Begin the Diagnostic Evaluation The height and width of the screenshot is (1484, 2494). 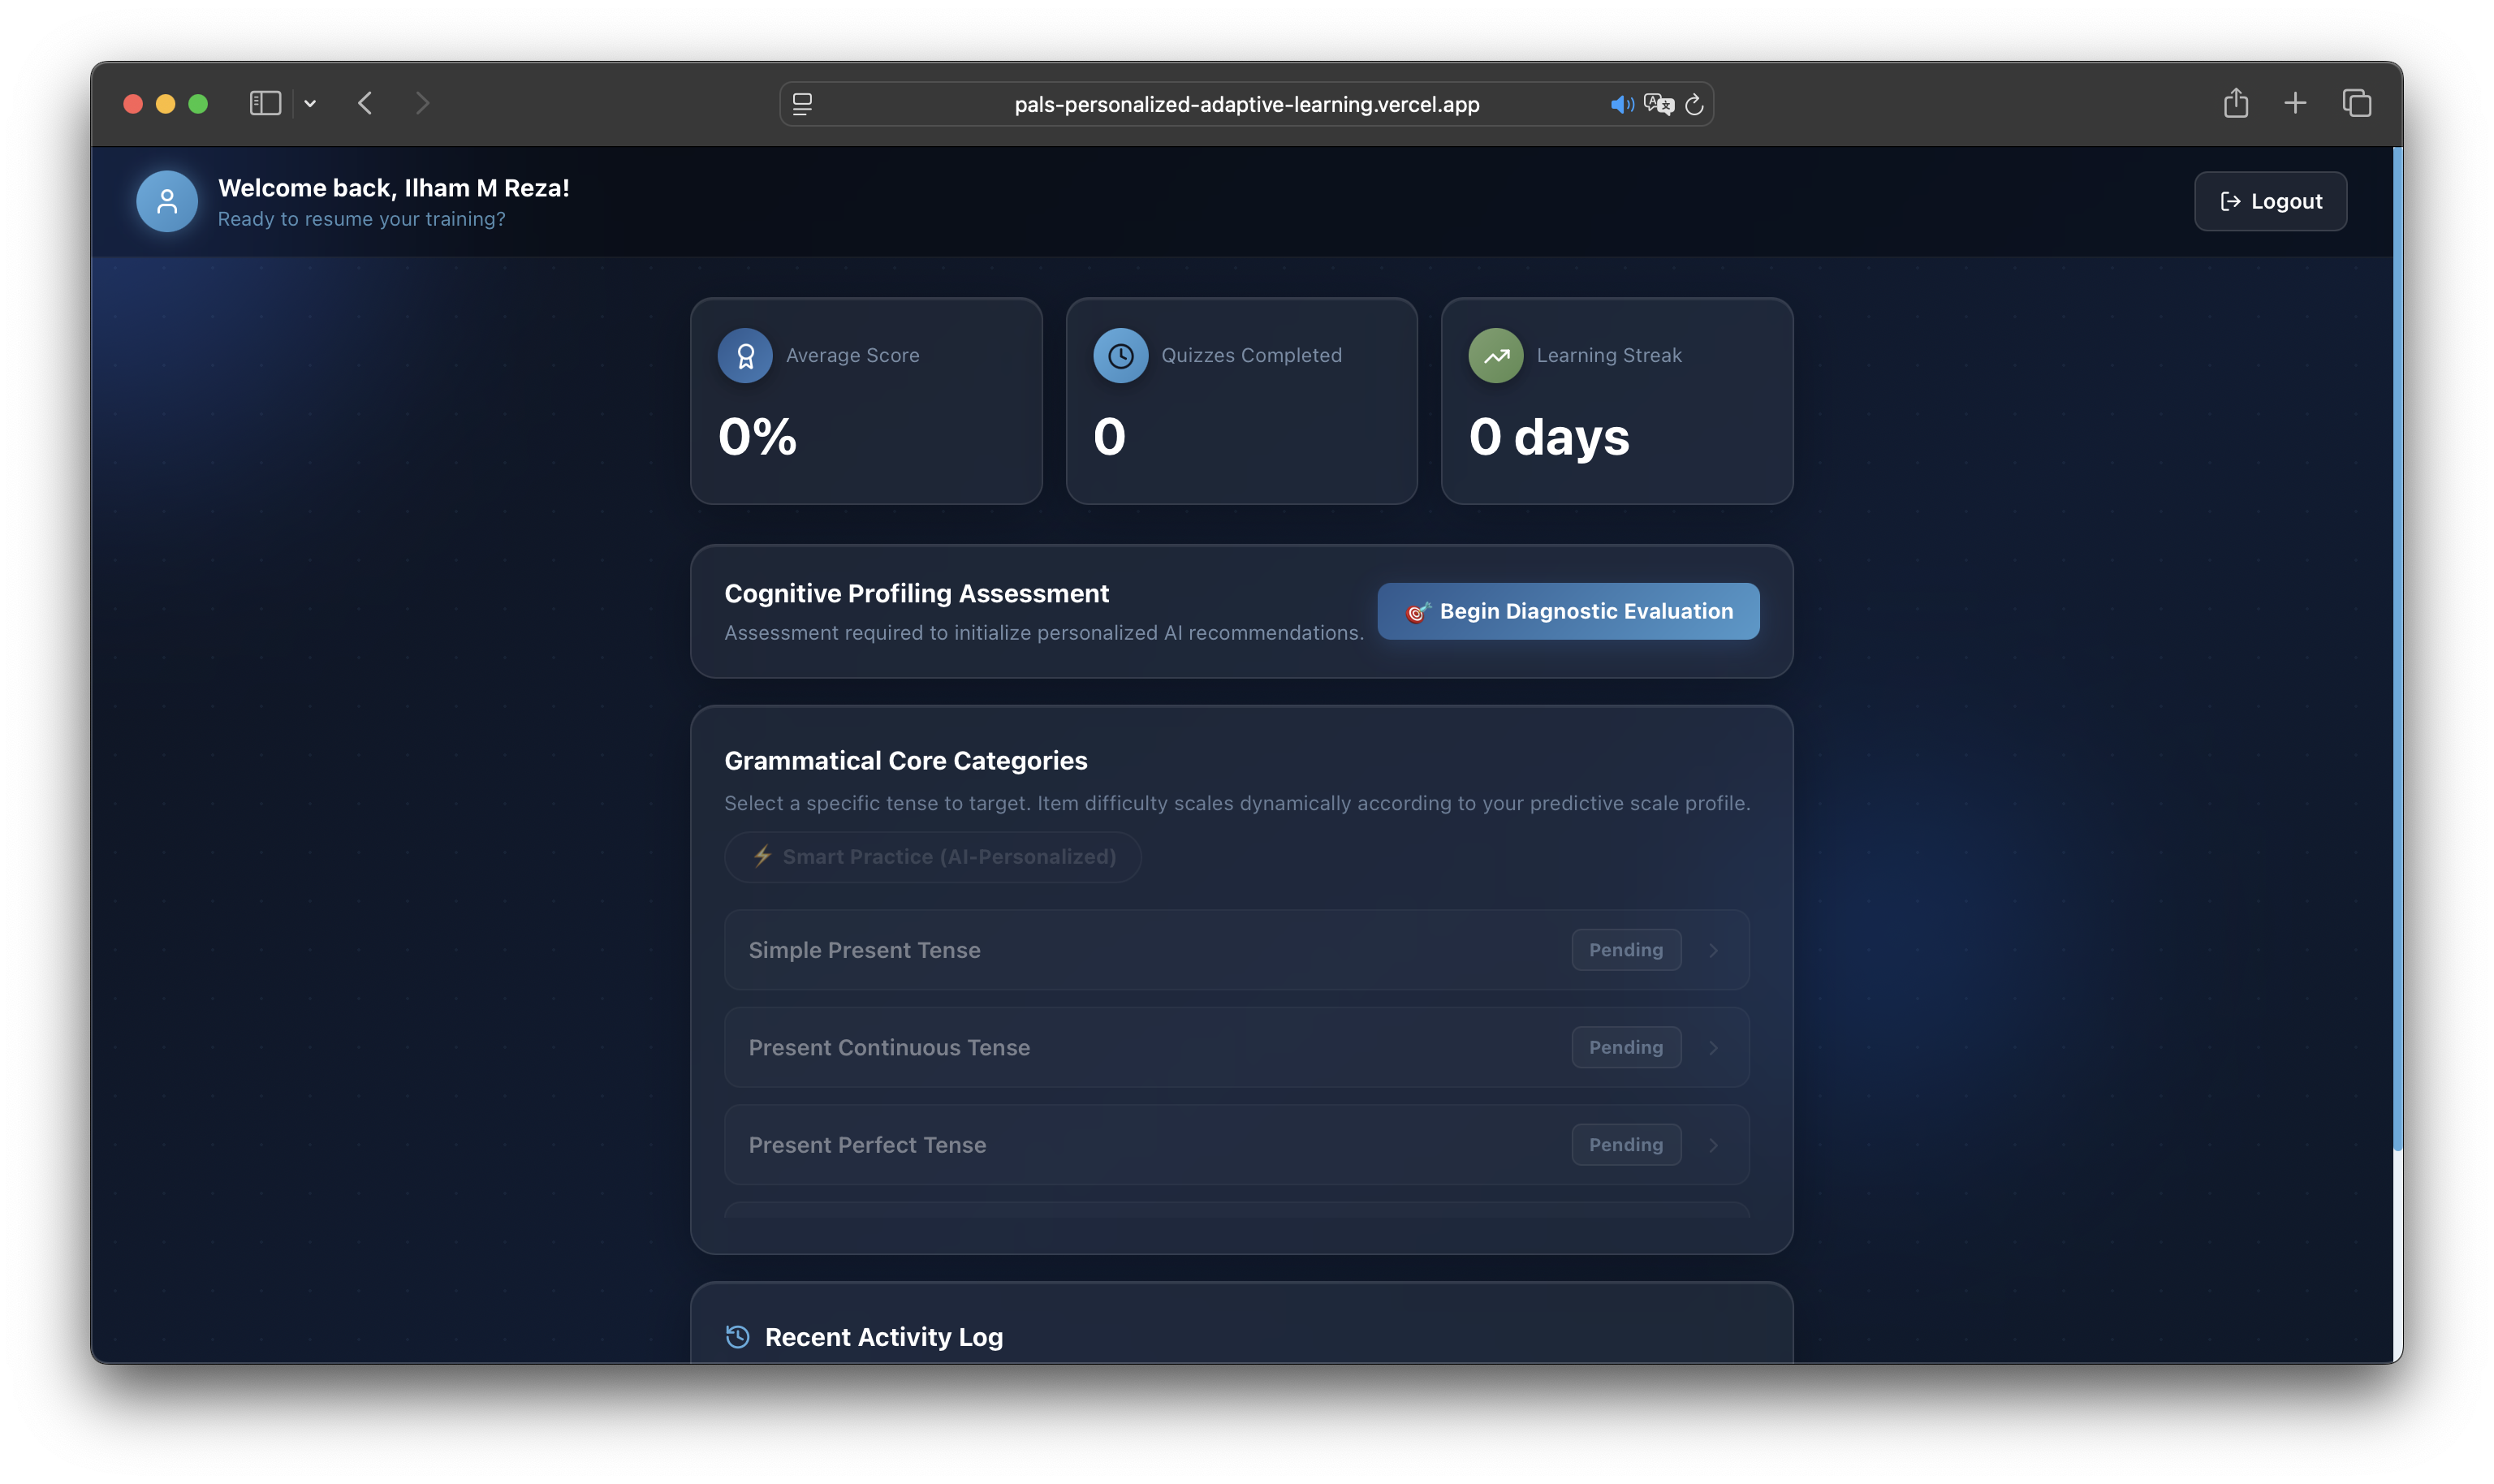[1568, 611]
